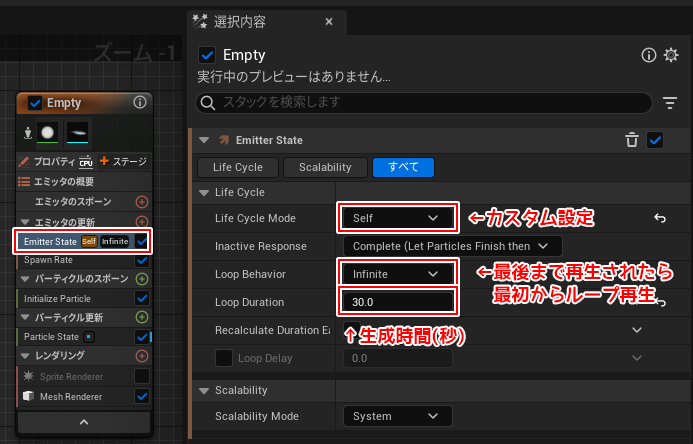Reset Life Cycle Mode to default arrow
Image resolution: width=693 pixels, height=444 pixels.
(660, 218)
